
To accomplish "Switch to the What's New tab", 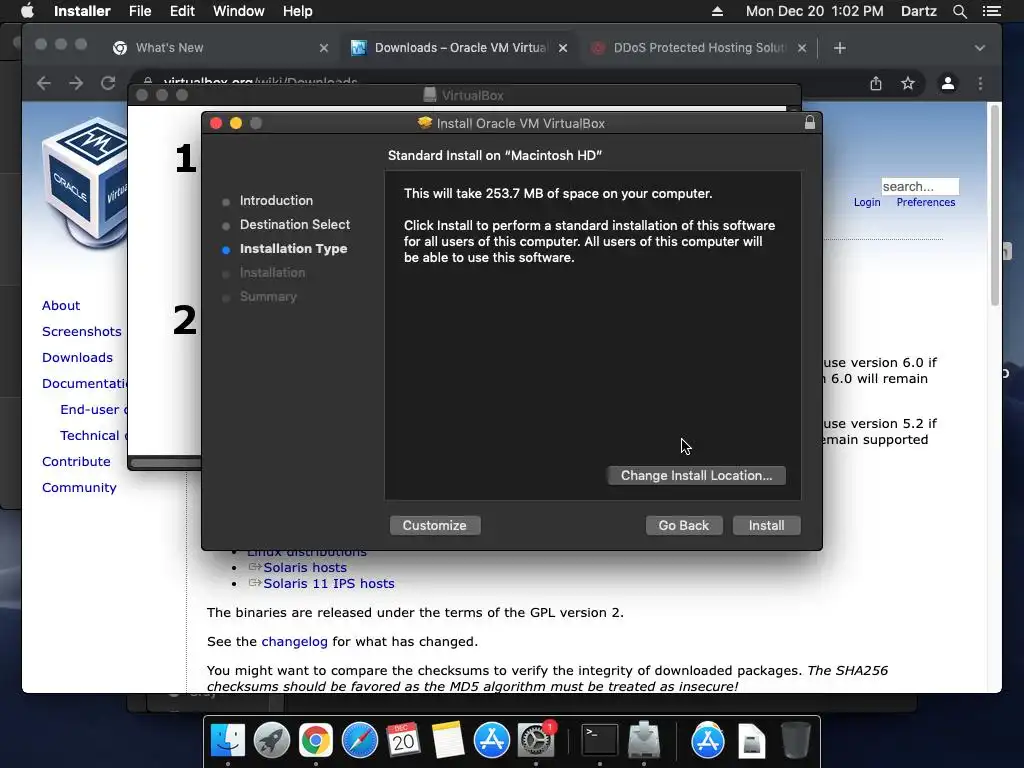I will (x=216, y=48).
